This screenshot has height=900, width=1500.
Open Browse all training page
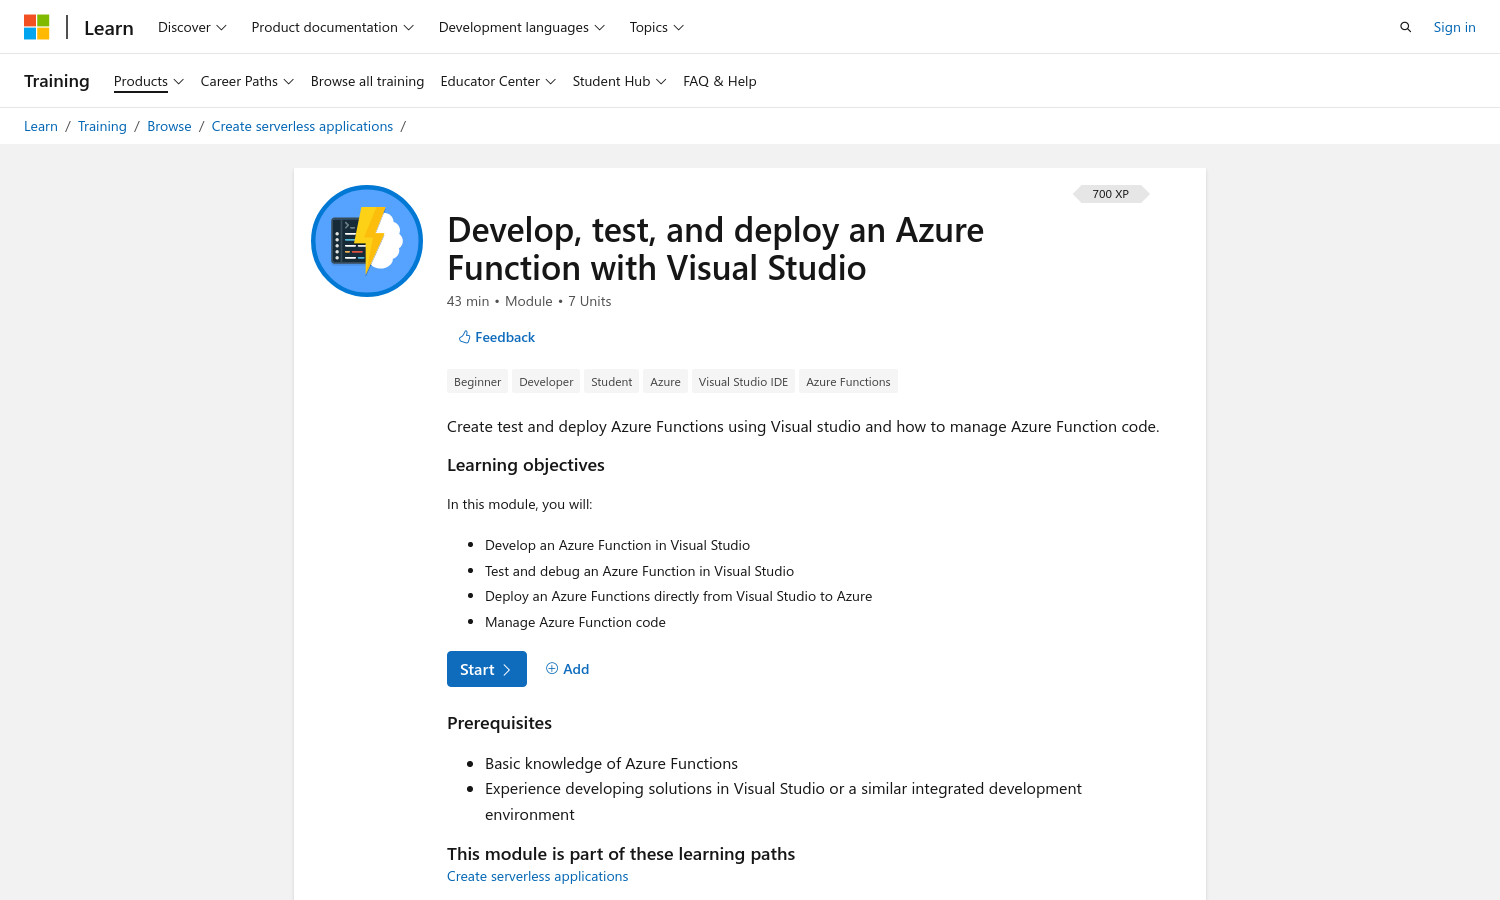367,81
